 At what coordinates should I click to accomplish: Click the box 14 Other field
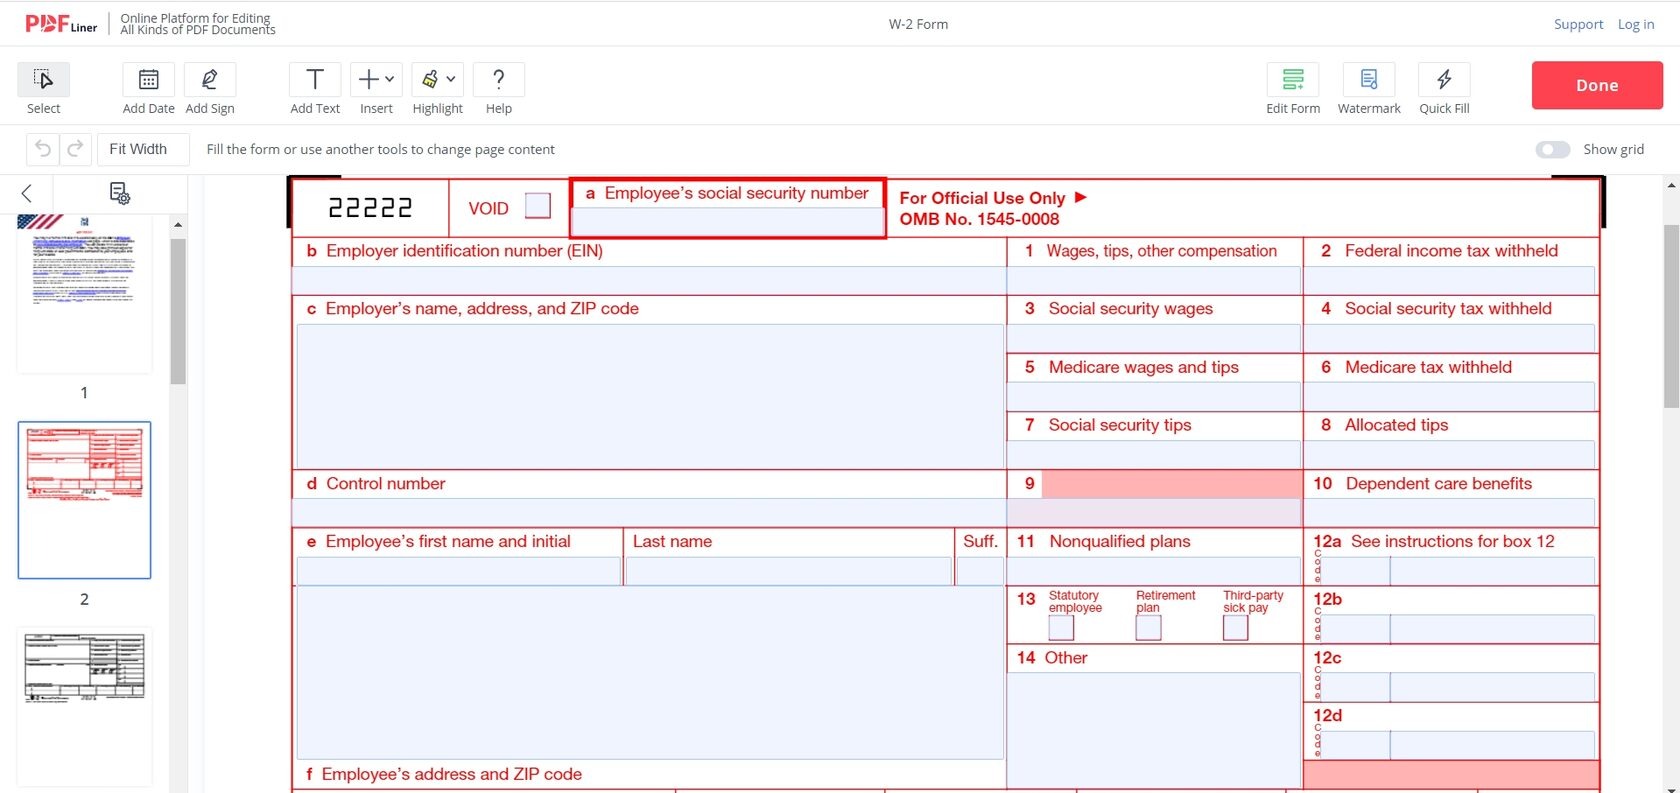1154,730
